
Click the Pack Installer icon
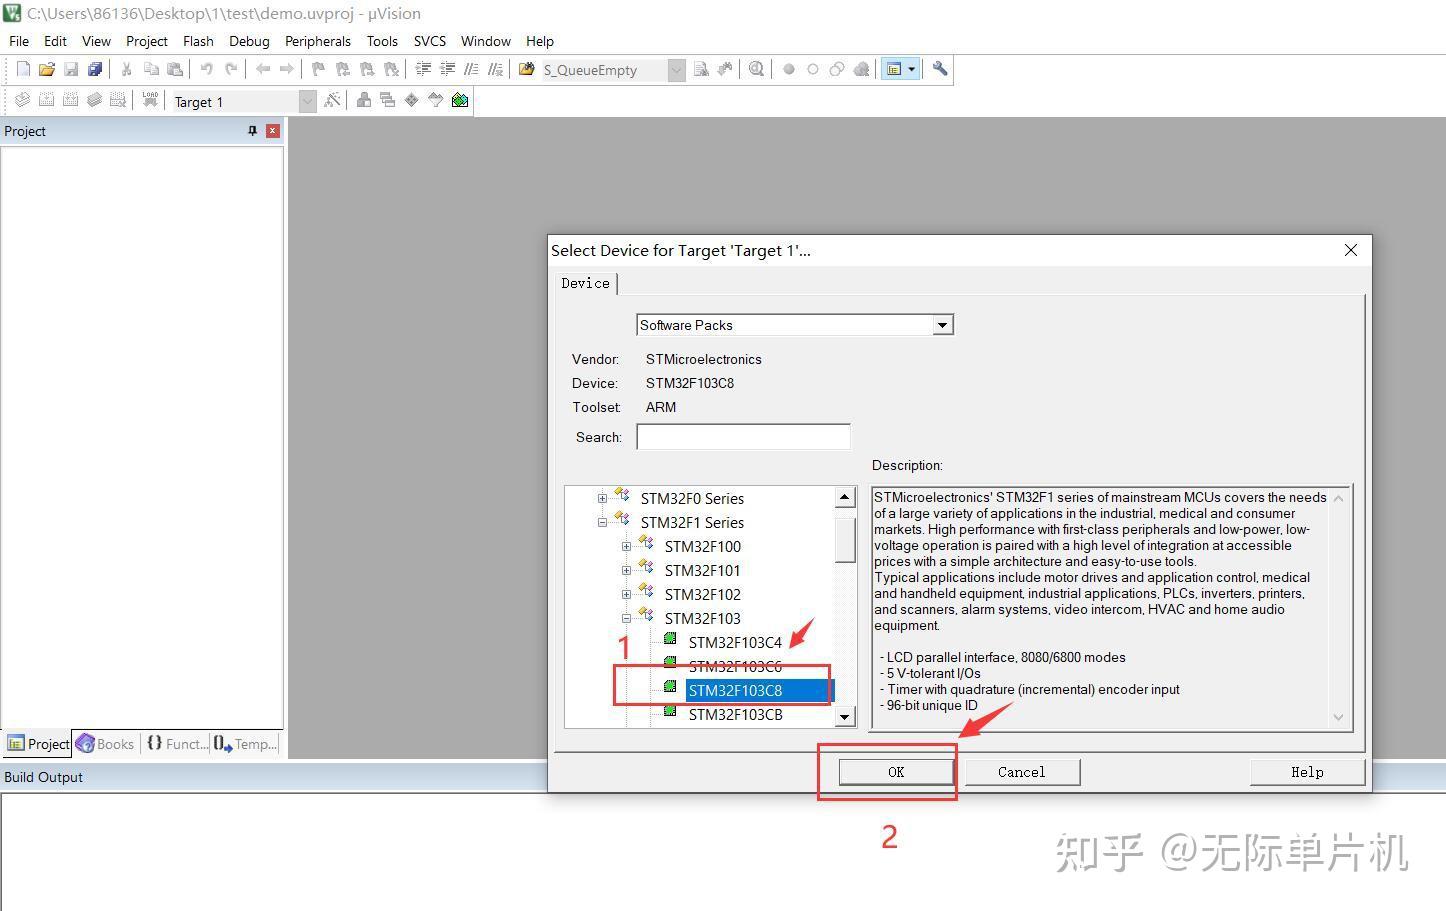click(460, 100)
